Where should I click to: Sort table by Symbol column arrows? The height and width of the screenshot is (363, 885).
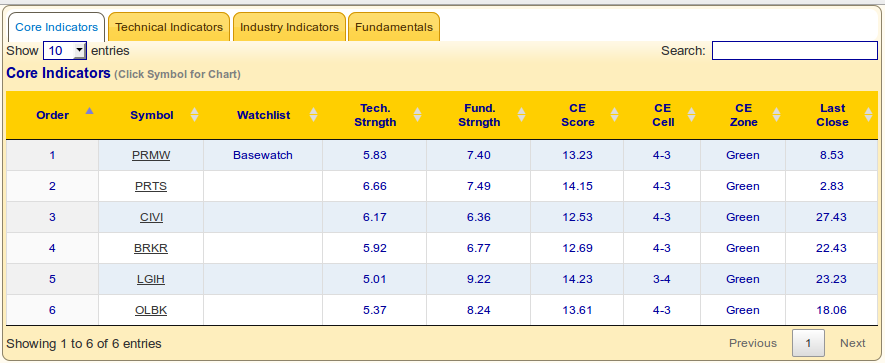click(x=195, y=115)
